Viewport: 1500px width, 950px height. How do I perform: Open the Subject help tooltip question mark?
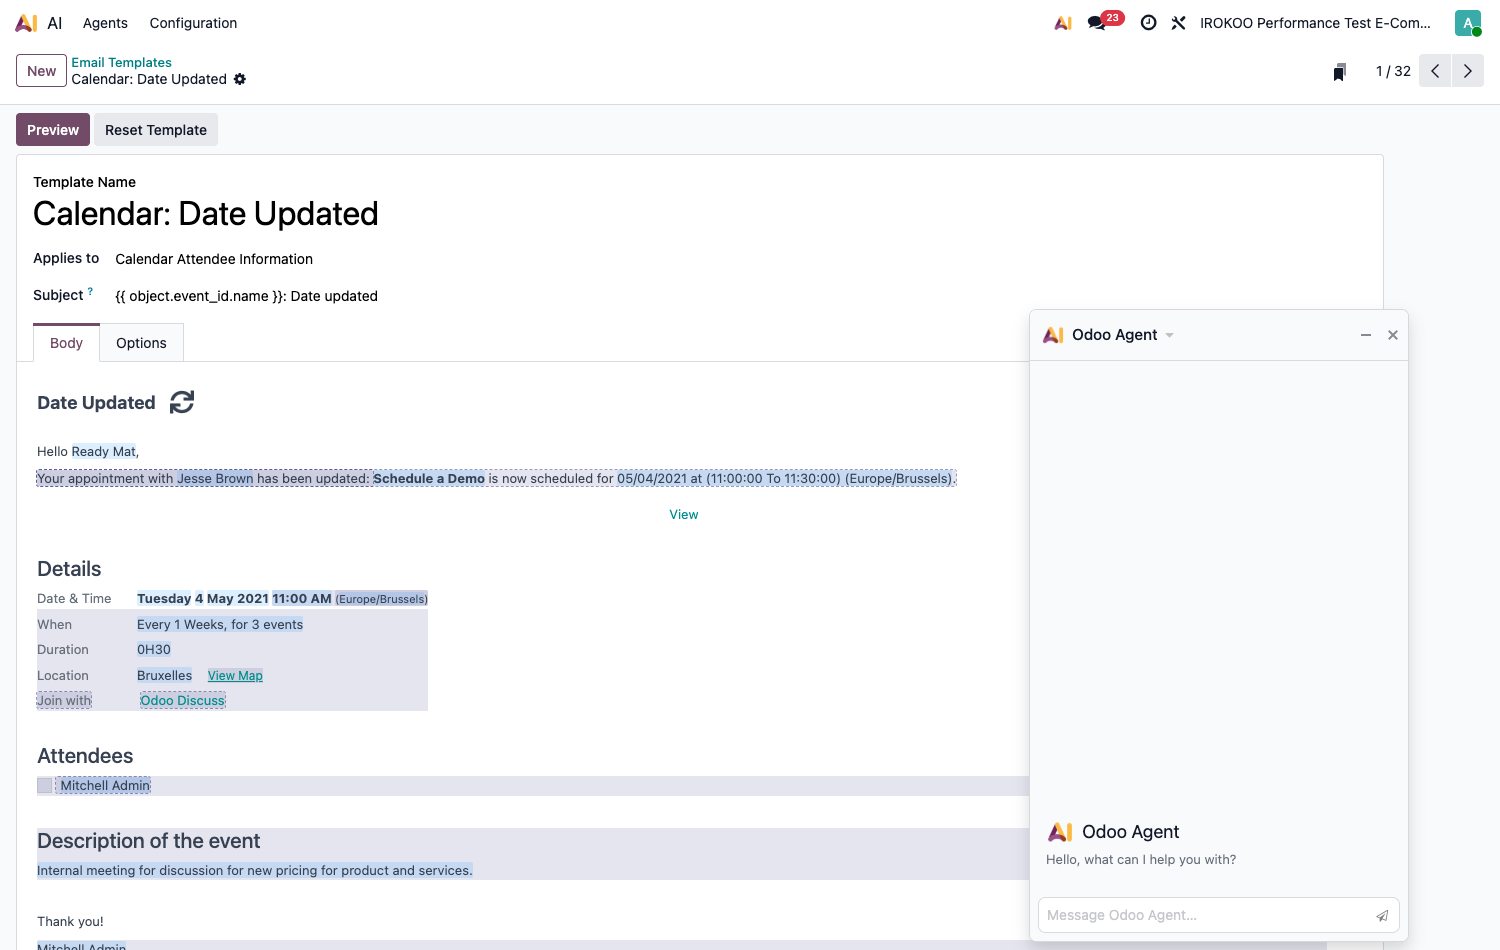click(x=90, y=291)
